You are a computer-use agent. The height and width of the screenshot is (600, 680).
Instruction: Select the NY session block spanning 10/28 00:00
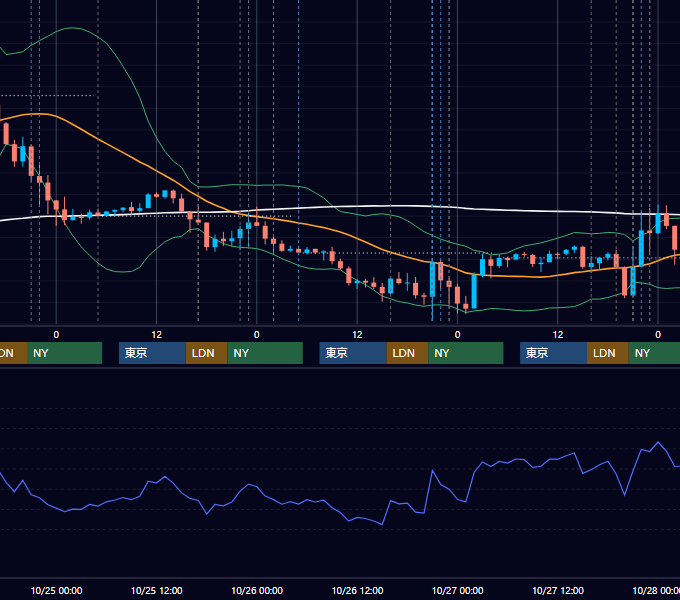[654, 353]
